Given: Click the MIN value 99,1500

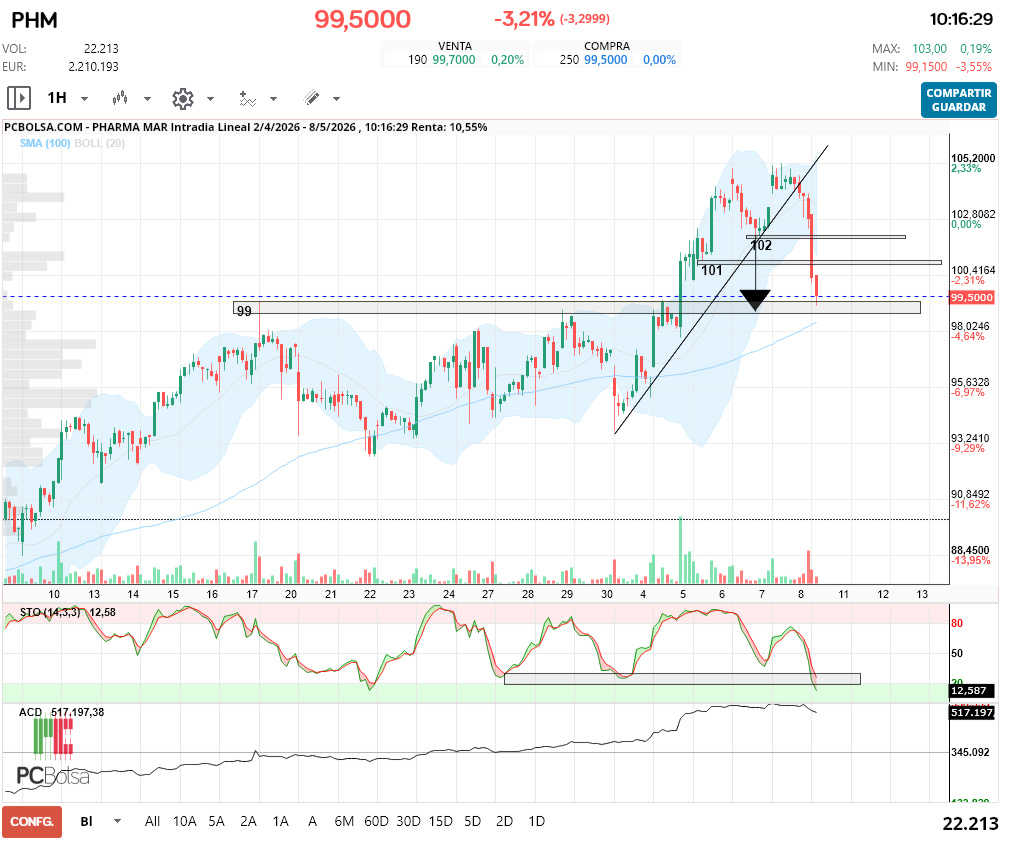Looking at the screenshot, I should tap(926, 66).
